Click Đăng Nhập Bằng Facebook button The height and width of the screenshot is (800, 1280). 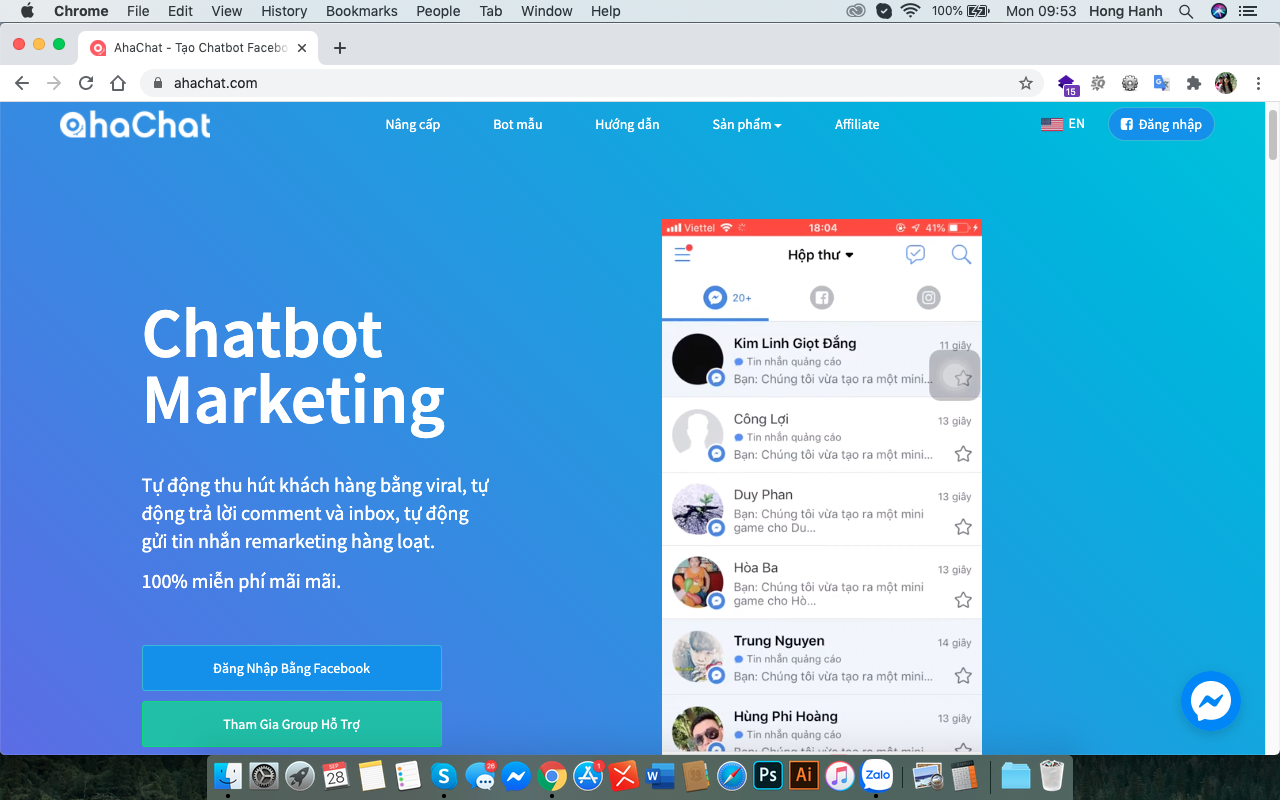click(x=292, y=668)
